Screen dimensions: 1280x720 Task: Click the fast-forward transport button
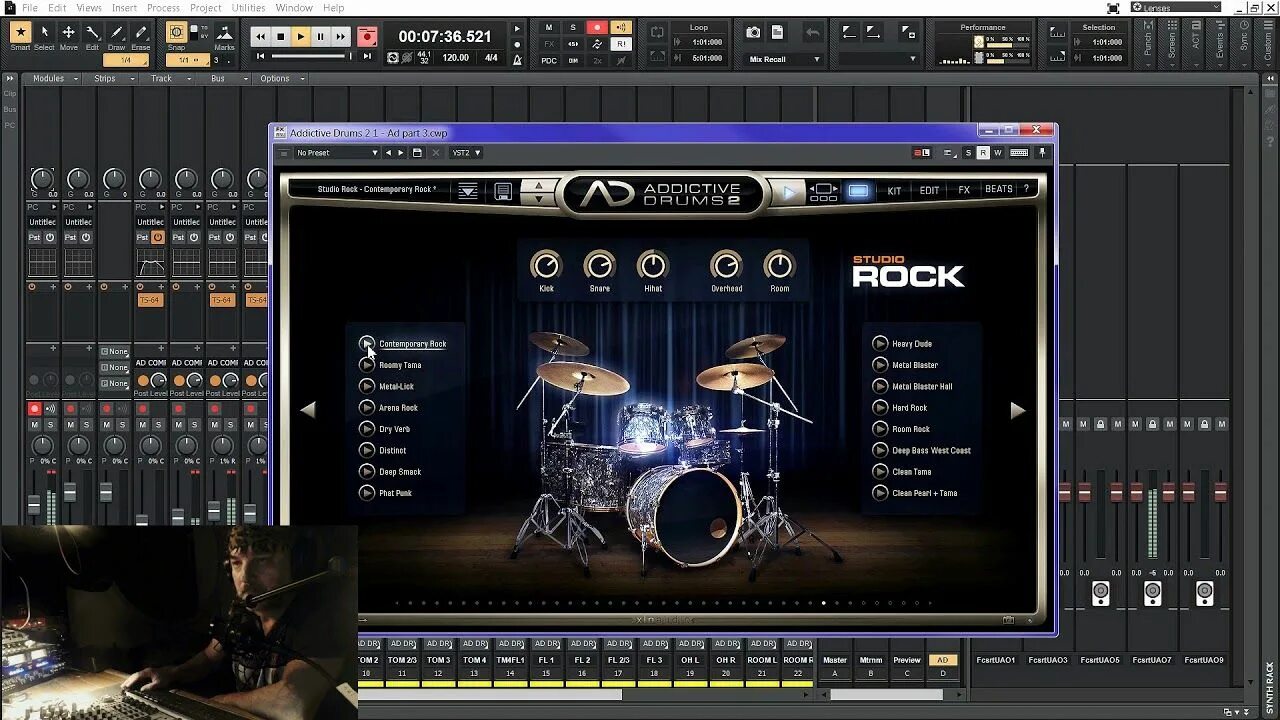pyautogui.click(x=341, y=36)
